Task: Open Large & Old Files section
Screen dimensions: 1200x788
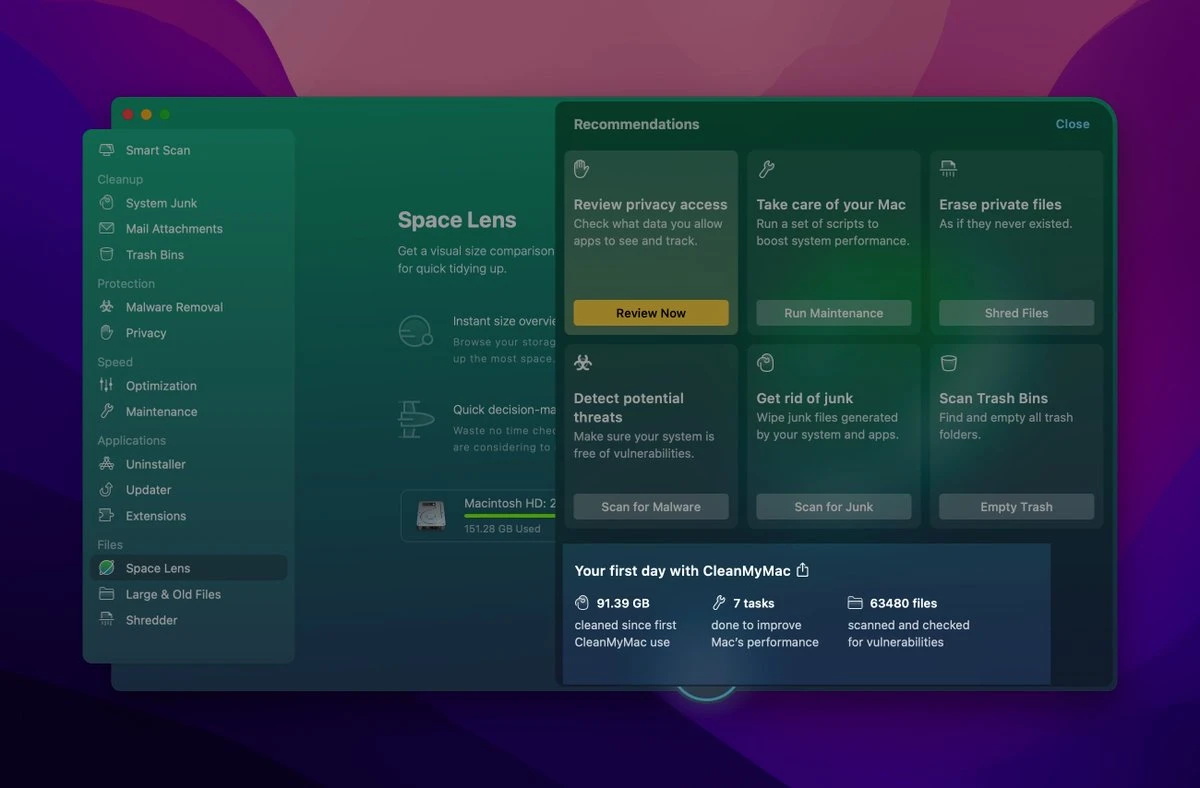Action: tap(173, 594)
